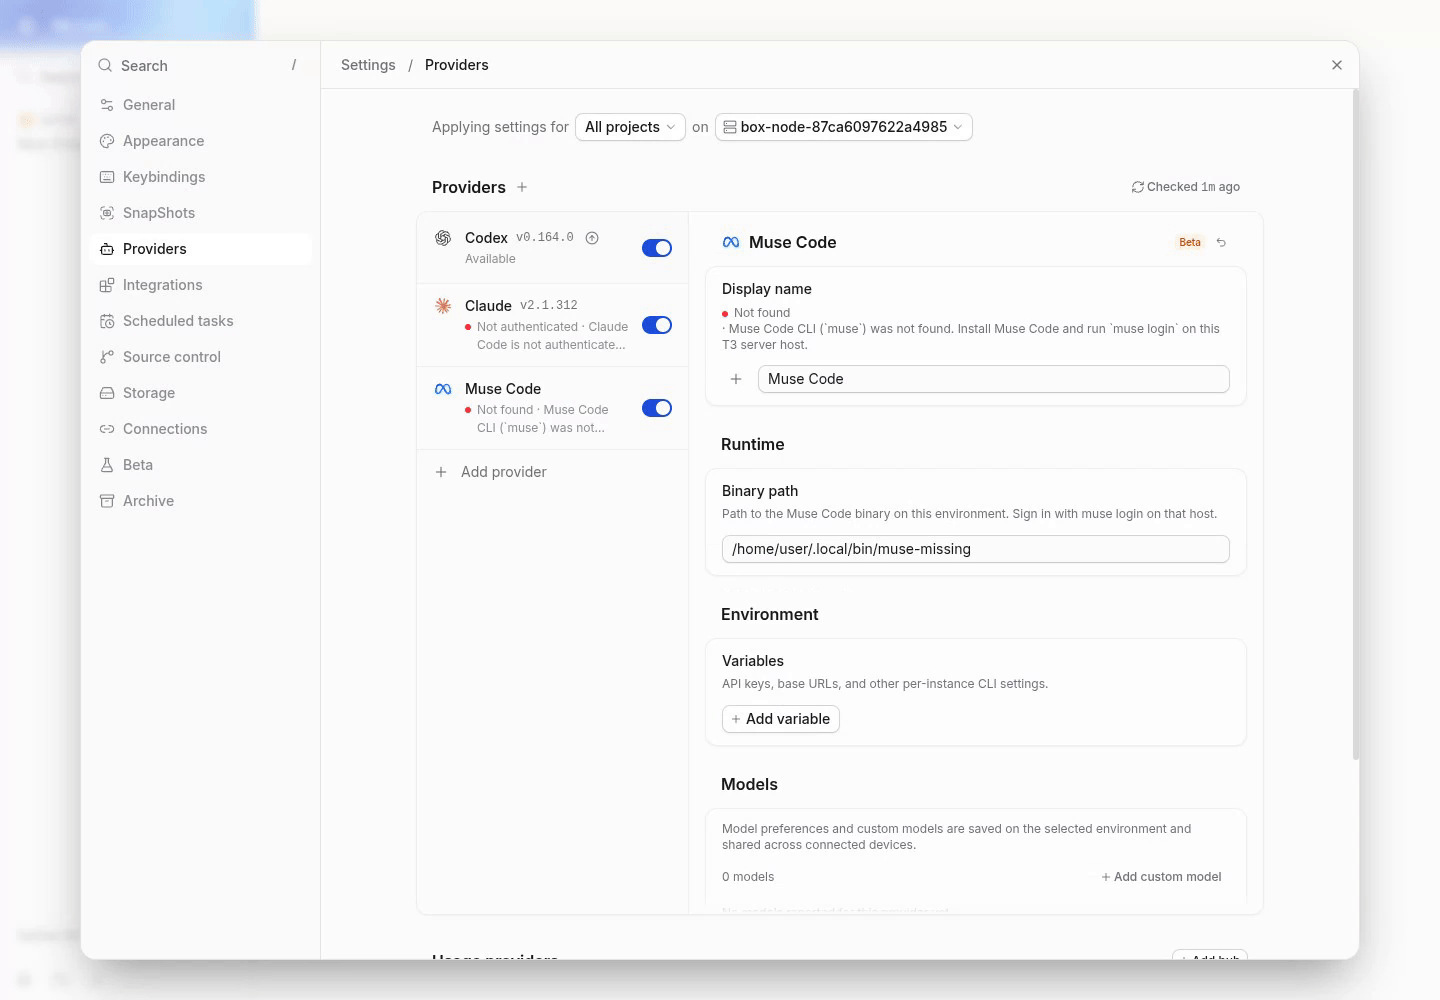Click the Settings breadcrumb link
1440x1000 pixels.
point(368,65)
